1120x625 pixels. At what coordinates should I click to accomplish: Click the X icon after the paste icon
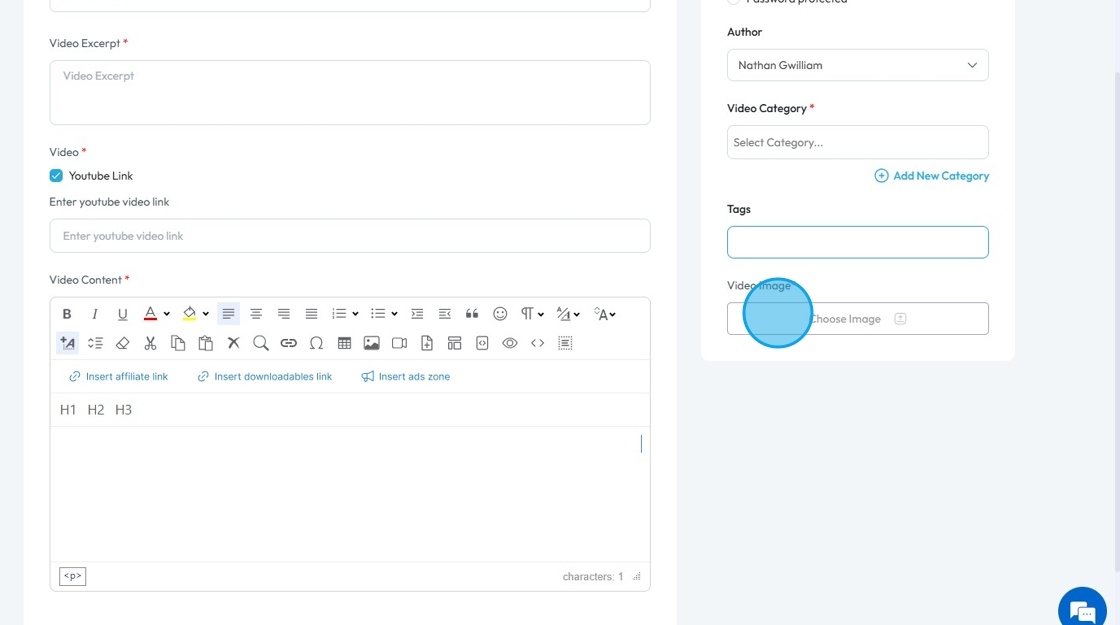(x=234, y=343)
